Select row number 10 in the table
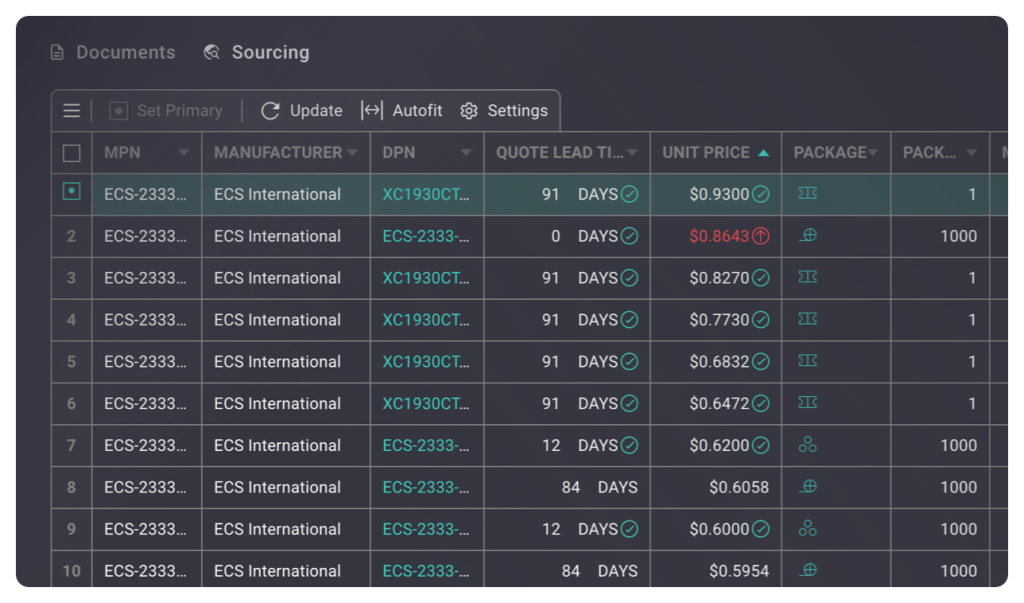The width and height of the screenshot is (1024, 603). click(x=72, y=571)
